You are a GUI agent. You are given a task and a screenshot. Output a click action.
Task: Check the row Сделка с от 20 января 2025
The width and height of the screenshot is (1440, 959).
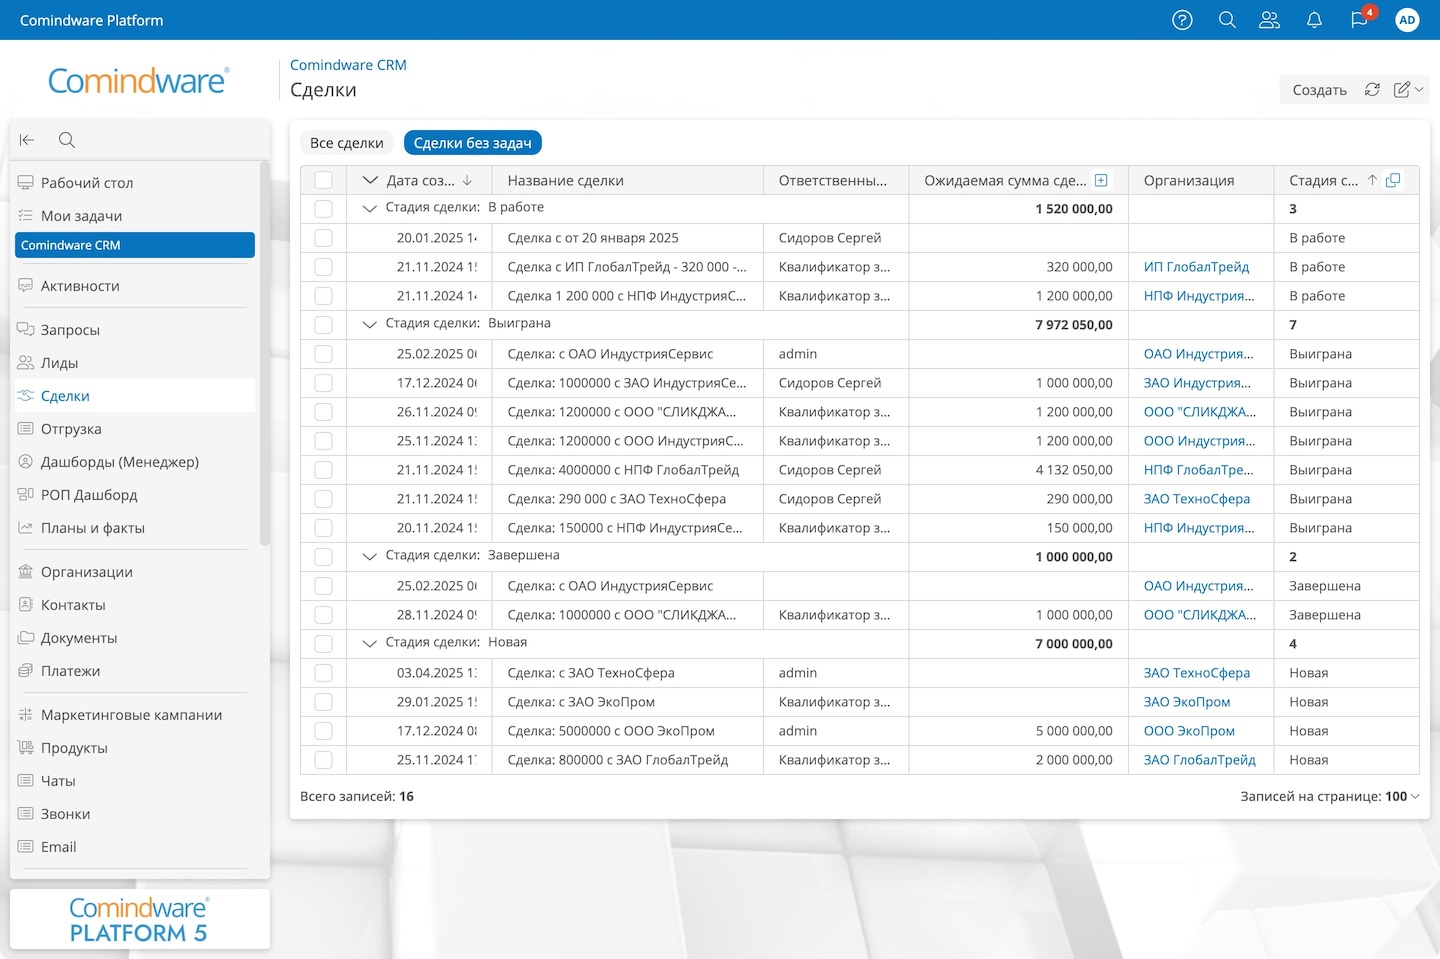coord(323,238)
